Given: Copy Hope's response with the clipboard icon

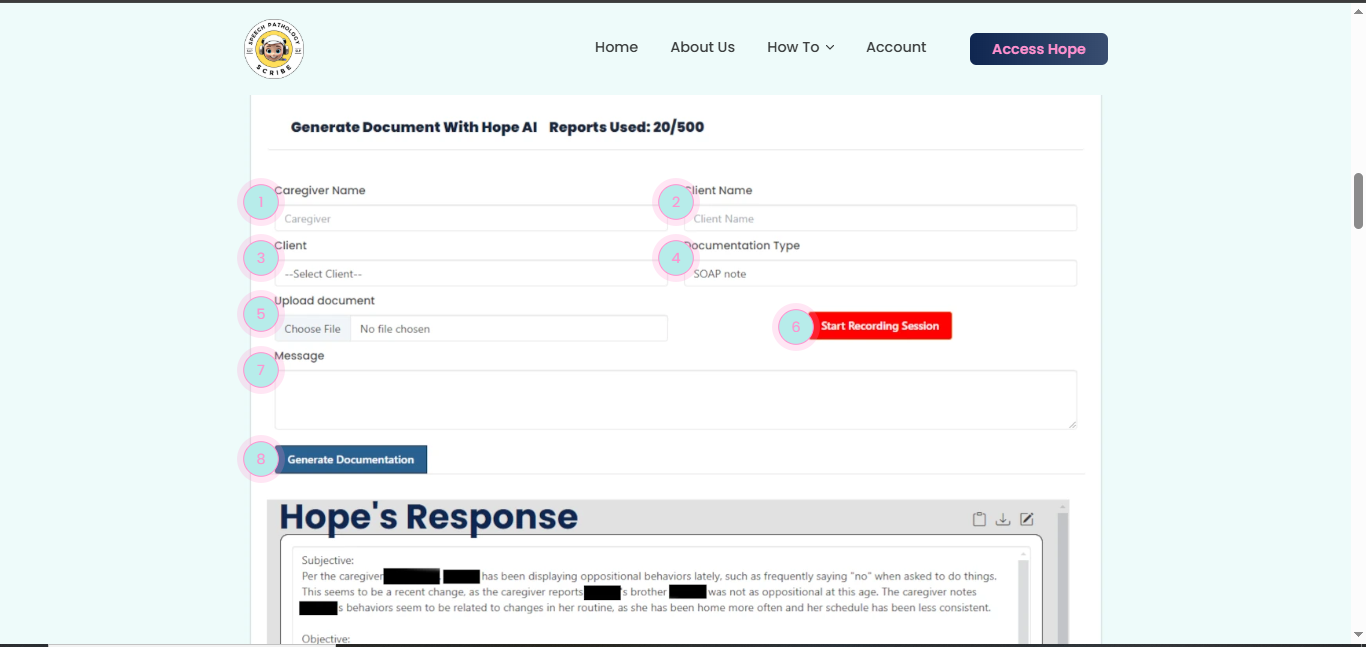Looking at the screenshot, I should [980, 519].
